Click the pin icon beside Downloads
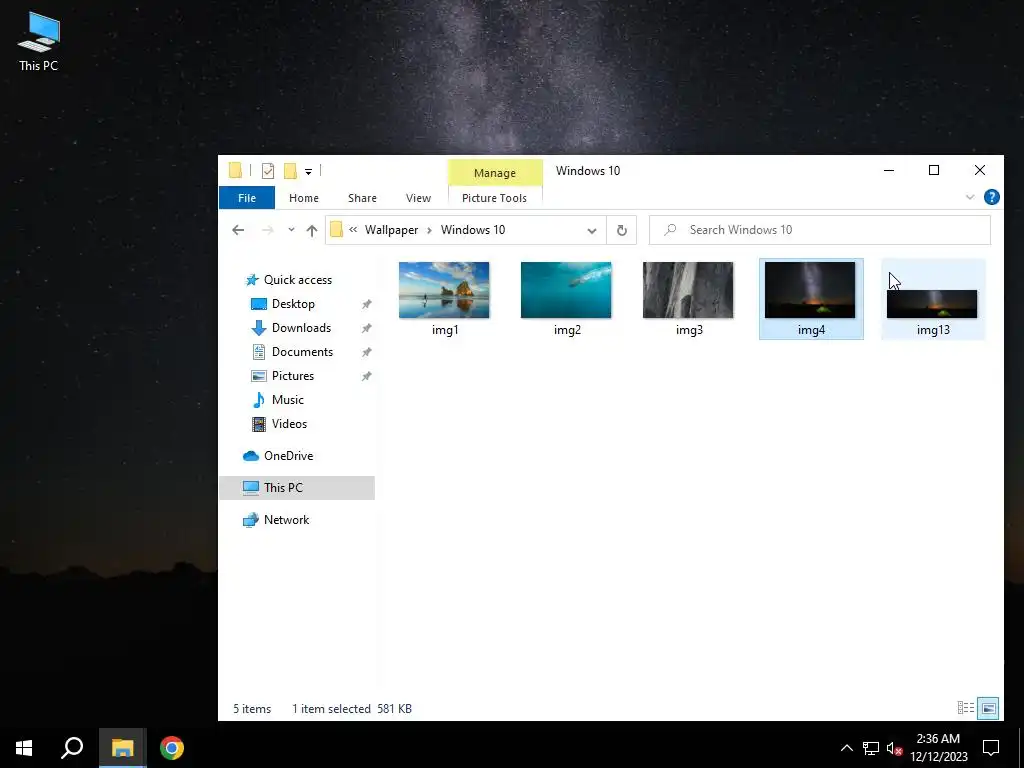The image size is (1024, 768). (x=366, y=328)
